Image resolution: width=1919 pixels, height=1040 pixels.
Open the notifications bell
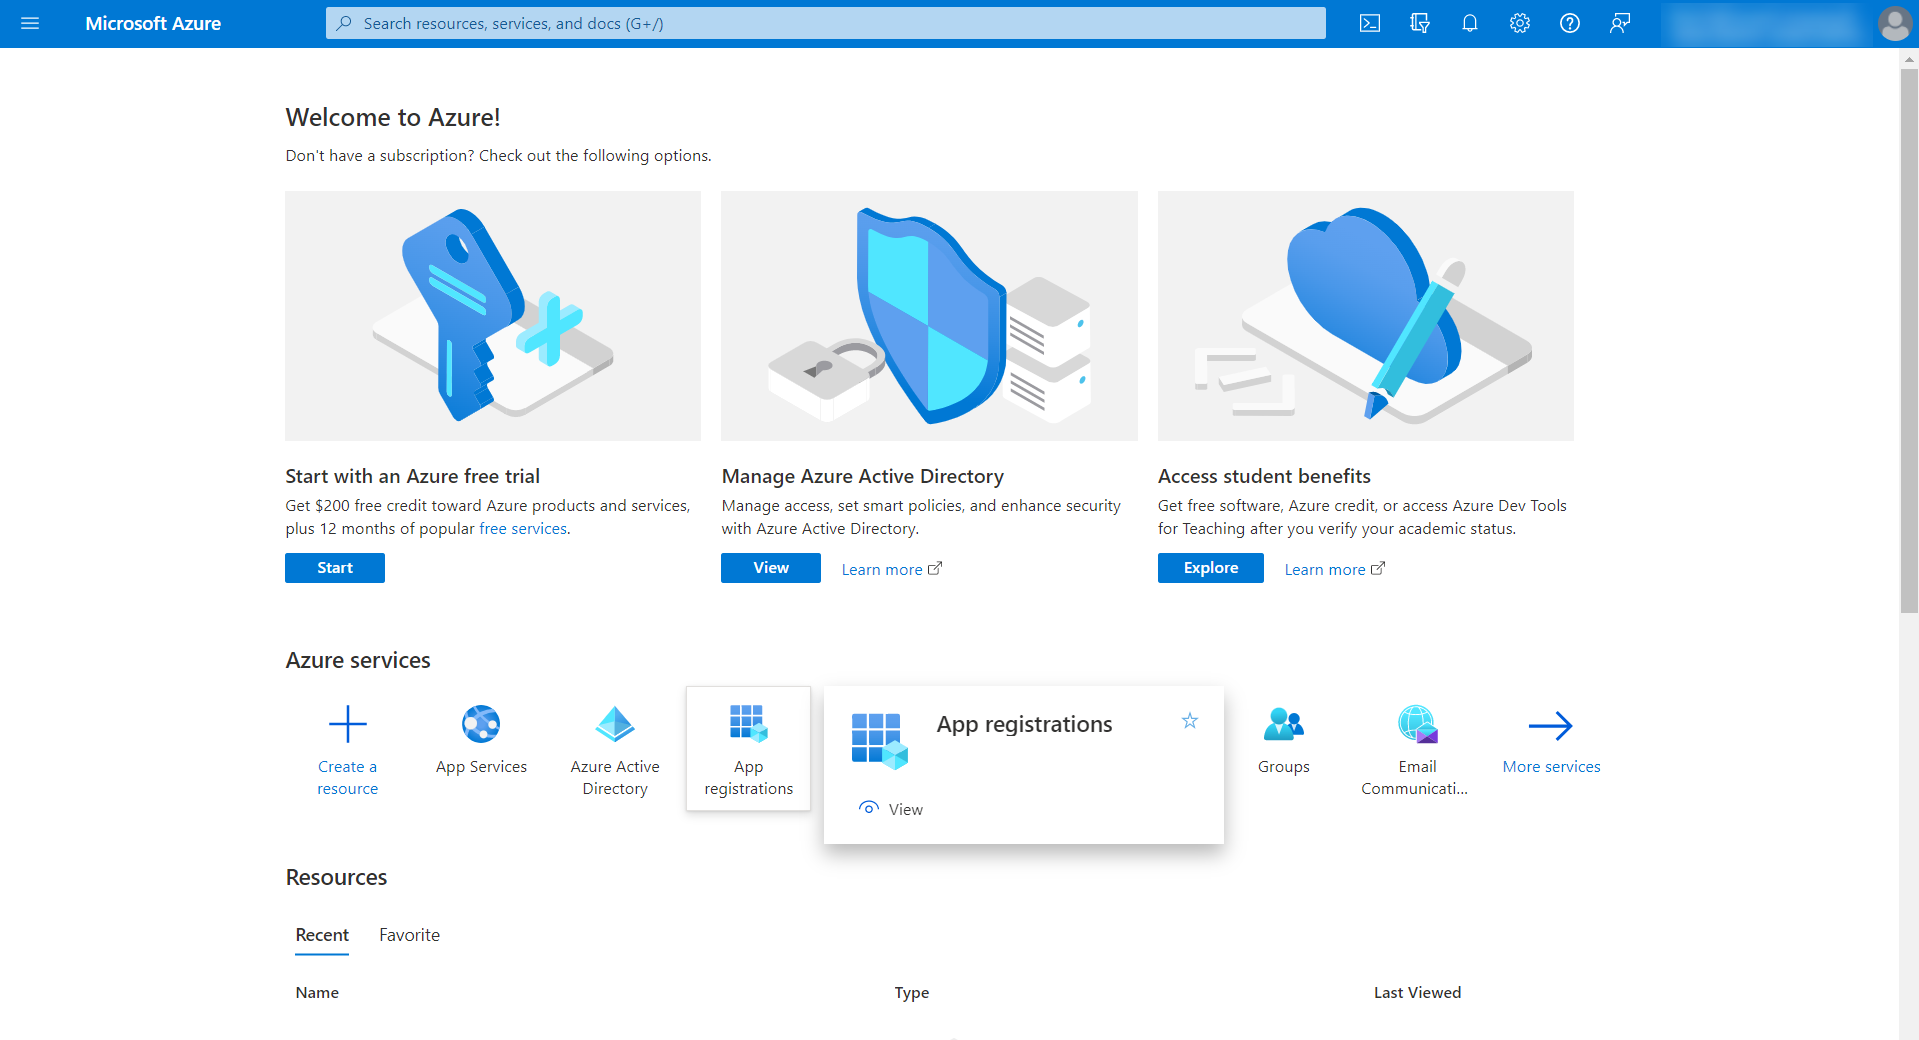tap(1469, 23)
